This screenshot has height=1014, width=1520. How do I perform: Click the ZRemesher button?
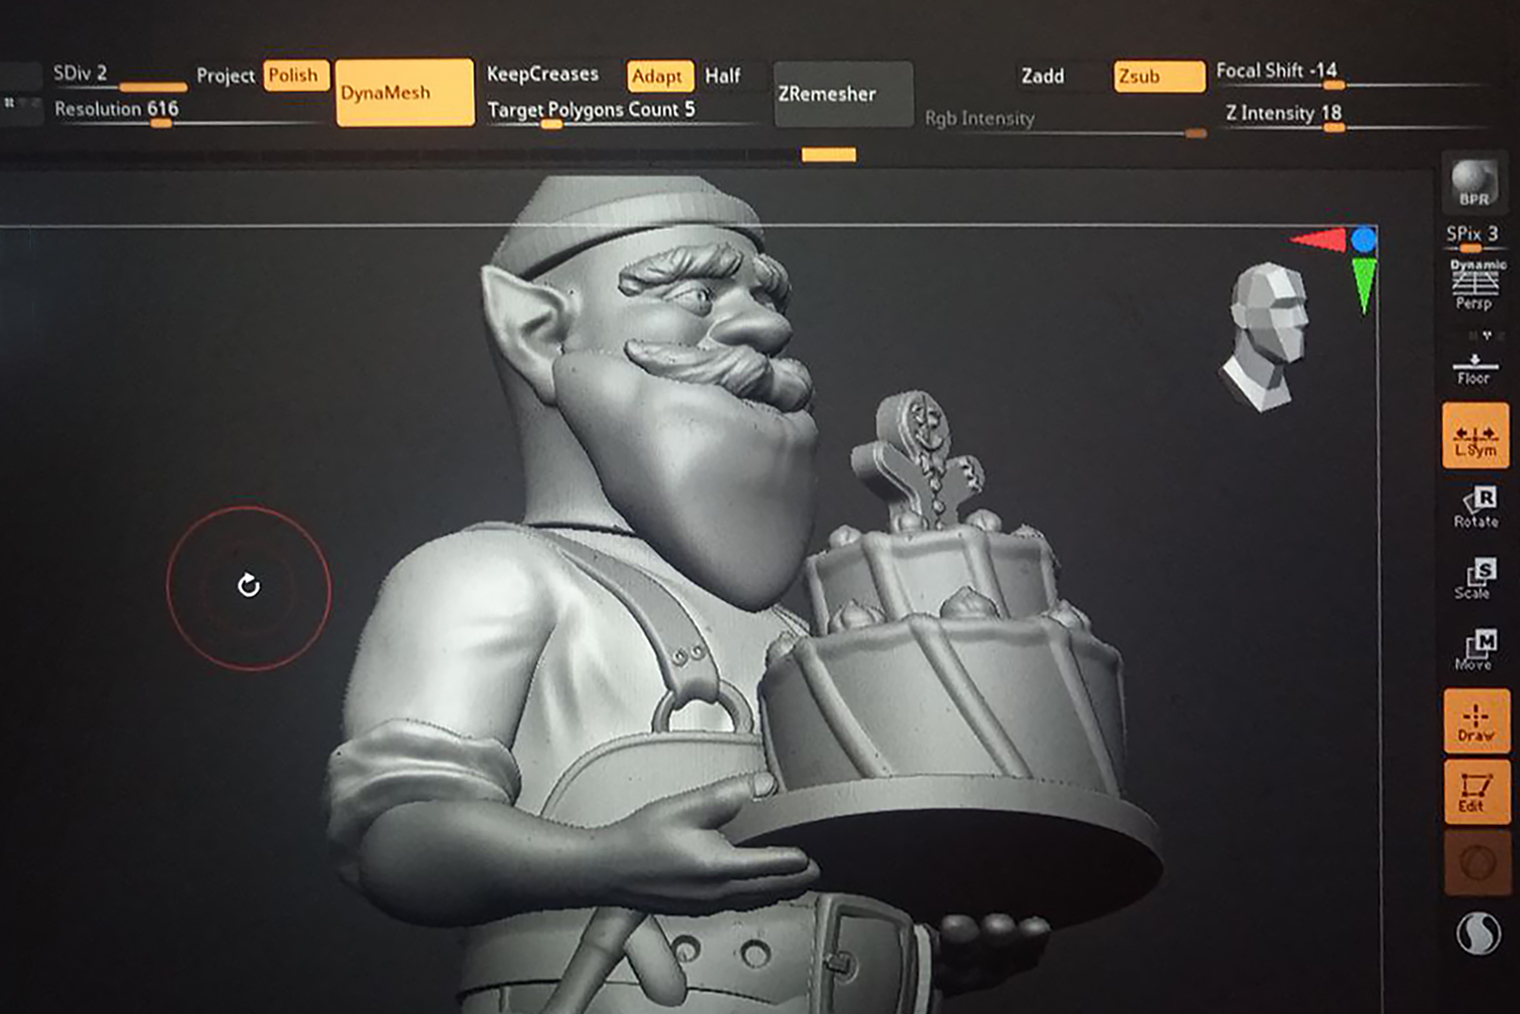click(x=843, y=94)
